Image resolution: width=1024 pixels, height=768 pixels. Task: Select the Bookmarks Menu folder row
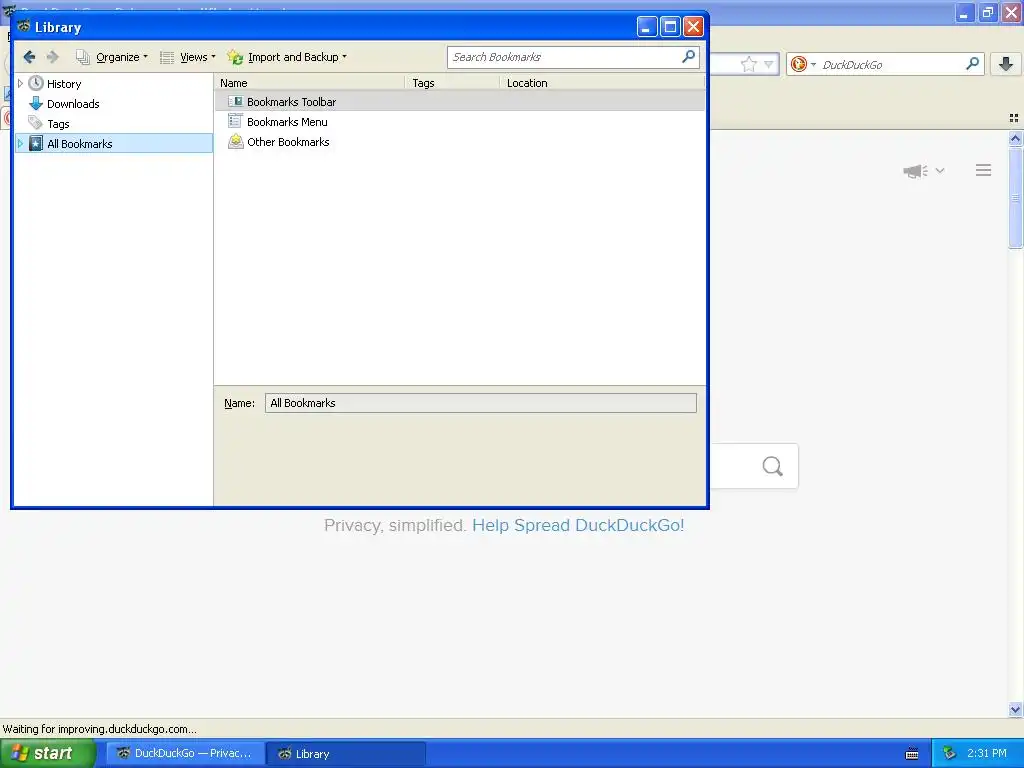tap(460, 122)
